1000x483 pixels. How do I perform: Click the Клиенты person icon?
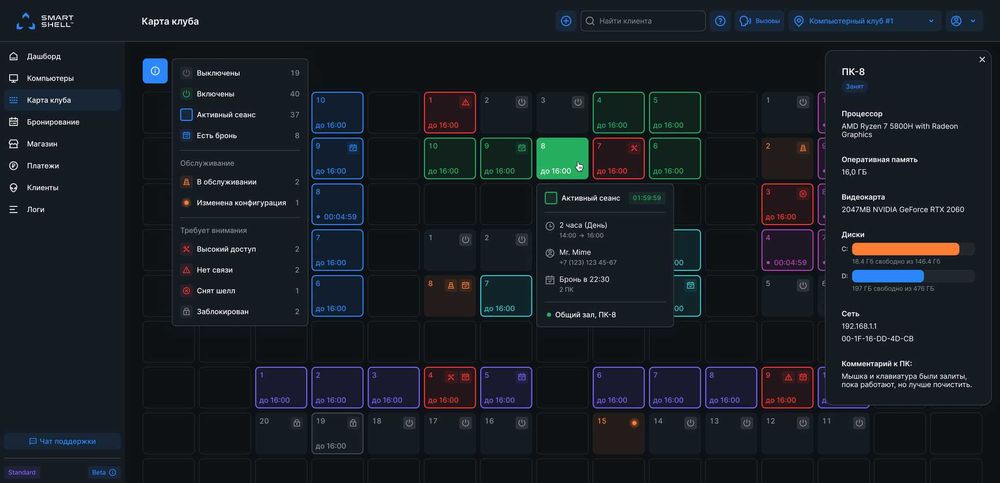click(x=13, y=188)
